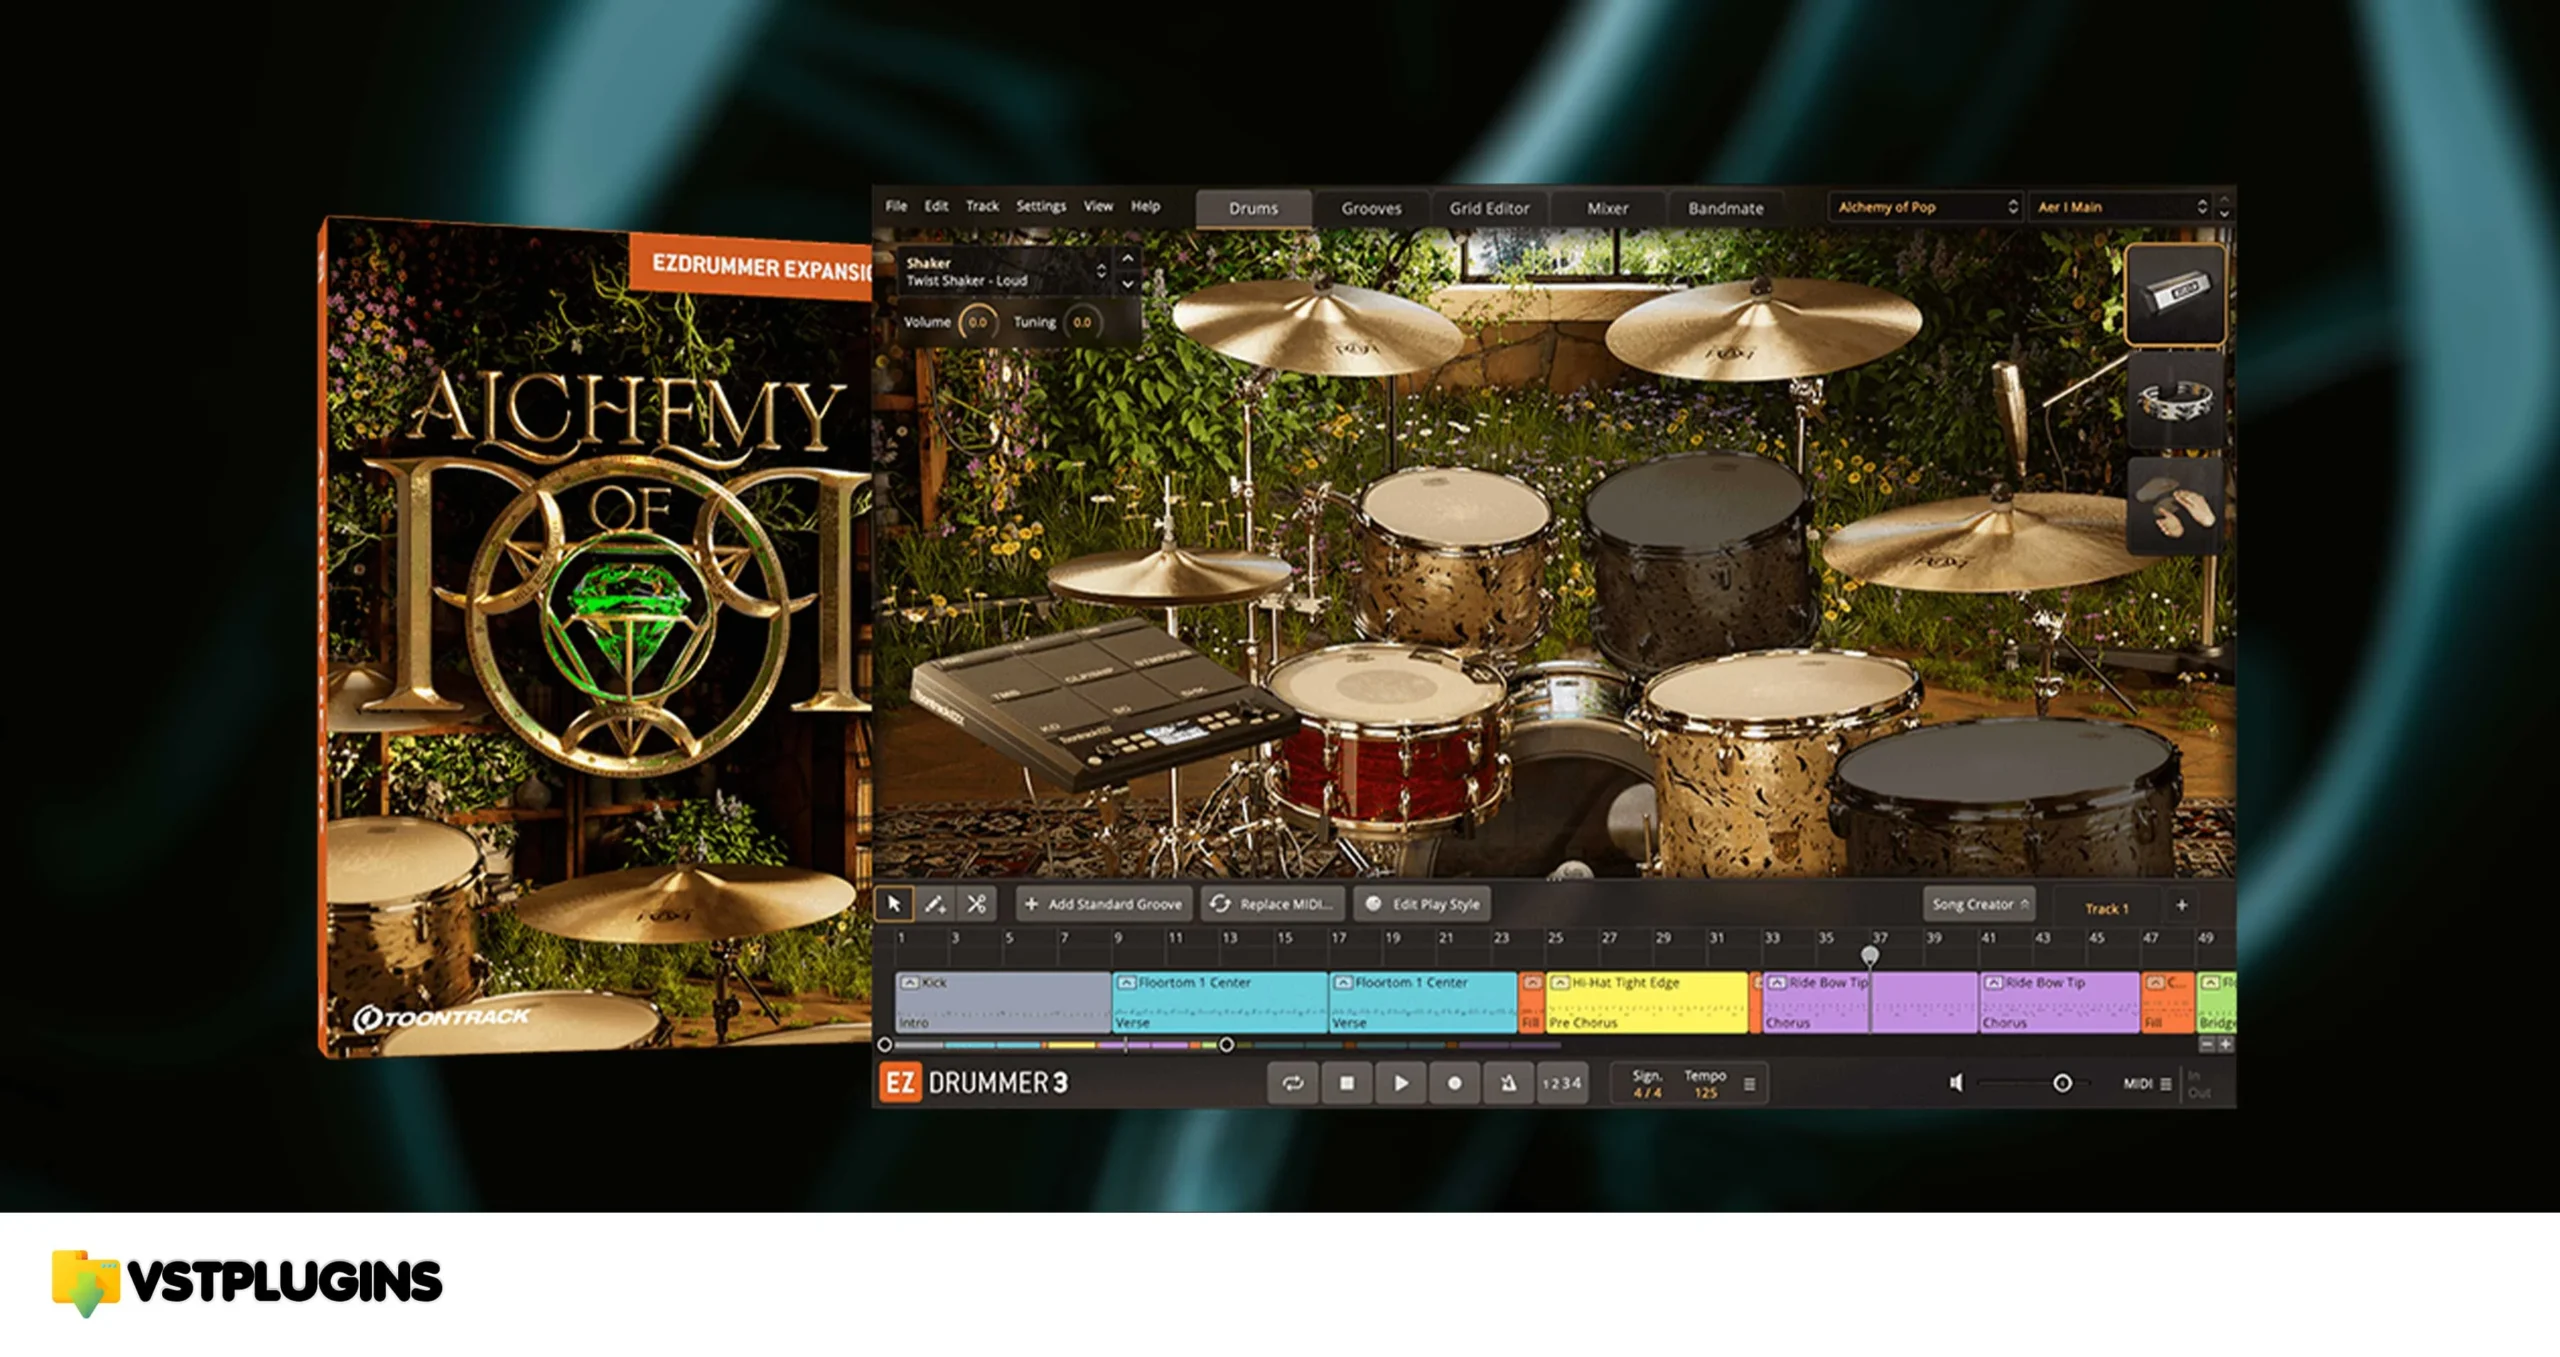Viewport: 2560px width, 1357px height.
Task: Add a new track with plus button
Action: click(2182, 905)
